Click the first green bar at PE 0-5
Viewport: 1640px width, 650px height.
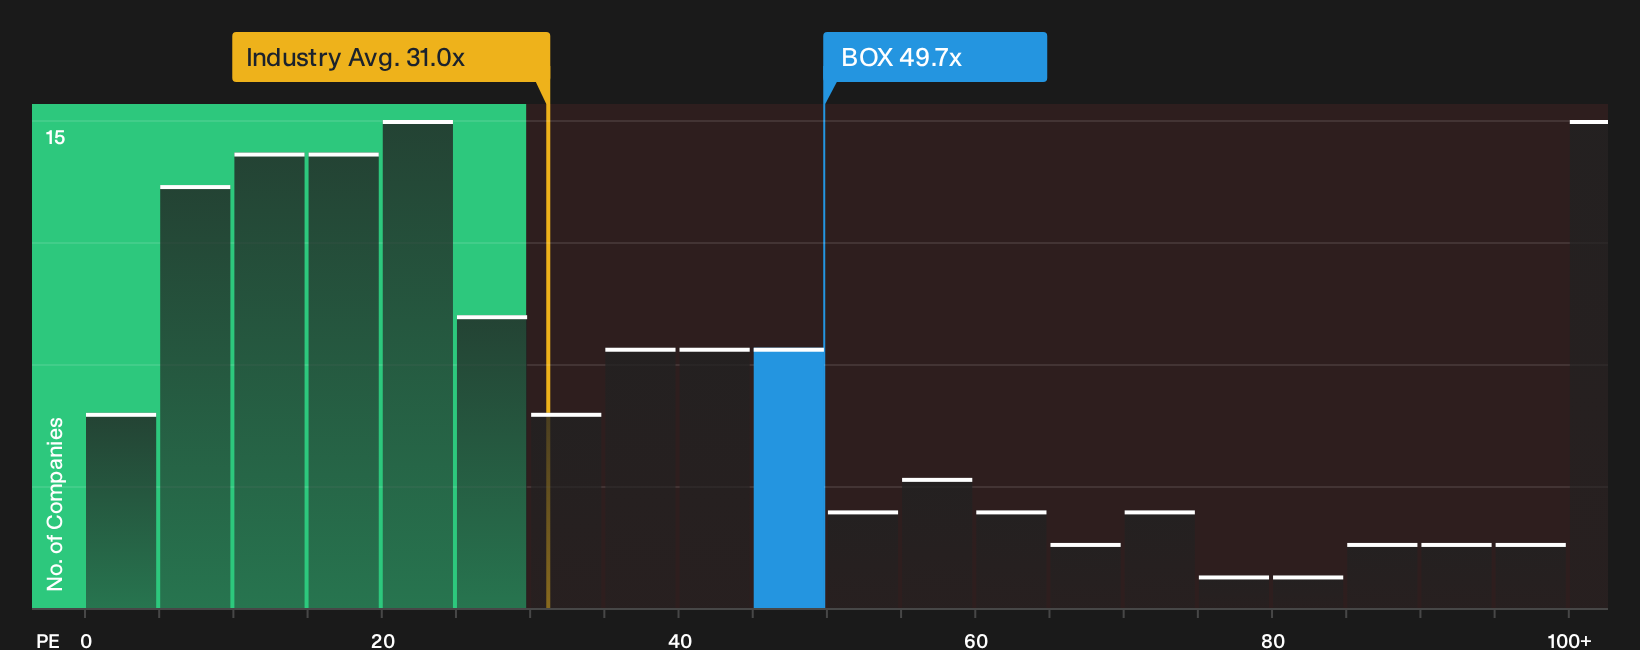pos(121,510)
